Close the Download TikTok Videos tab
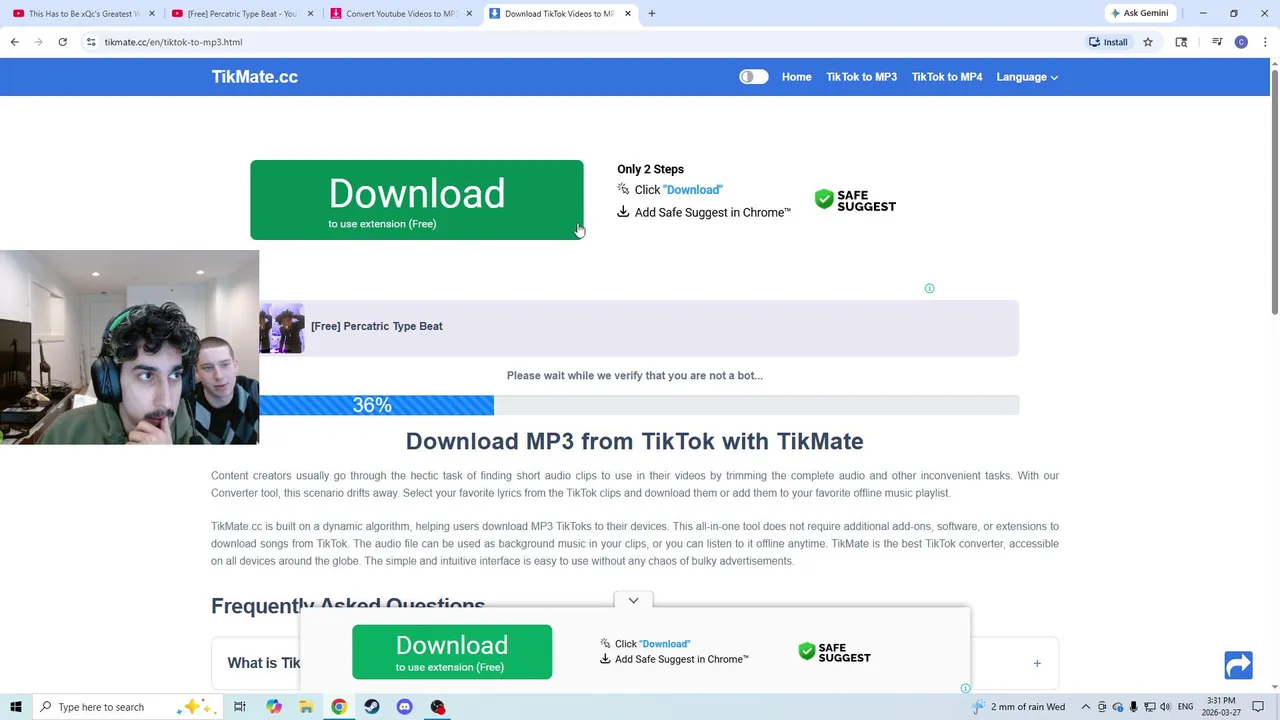Screen dimensions: 1280x720 pos(628,14)
